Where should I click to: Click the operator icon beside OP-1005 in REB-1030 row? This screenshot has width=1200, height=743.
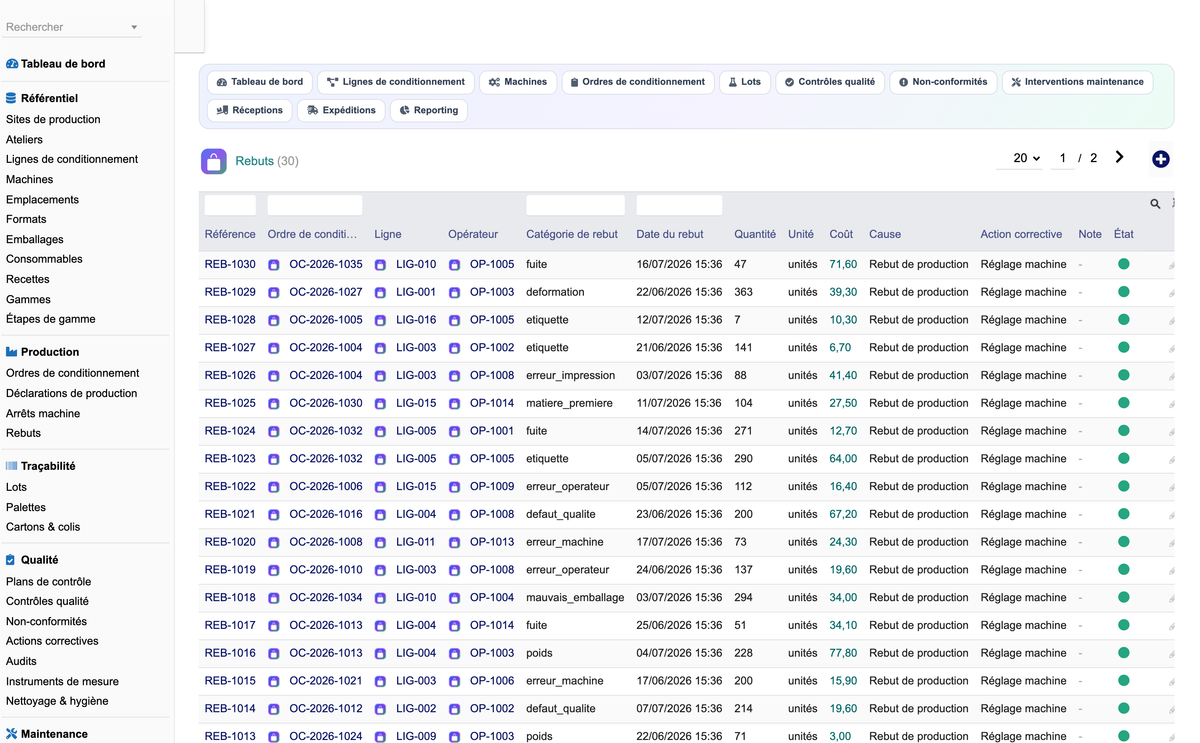[454, 265]
